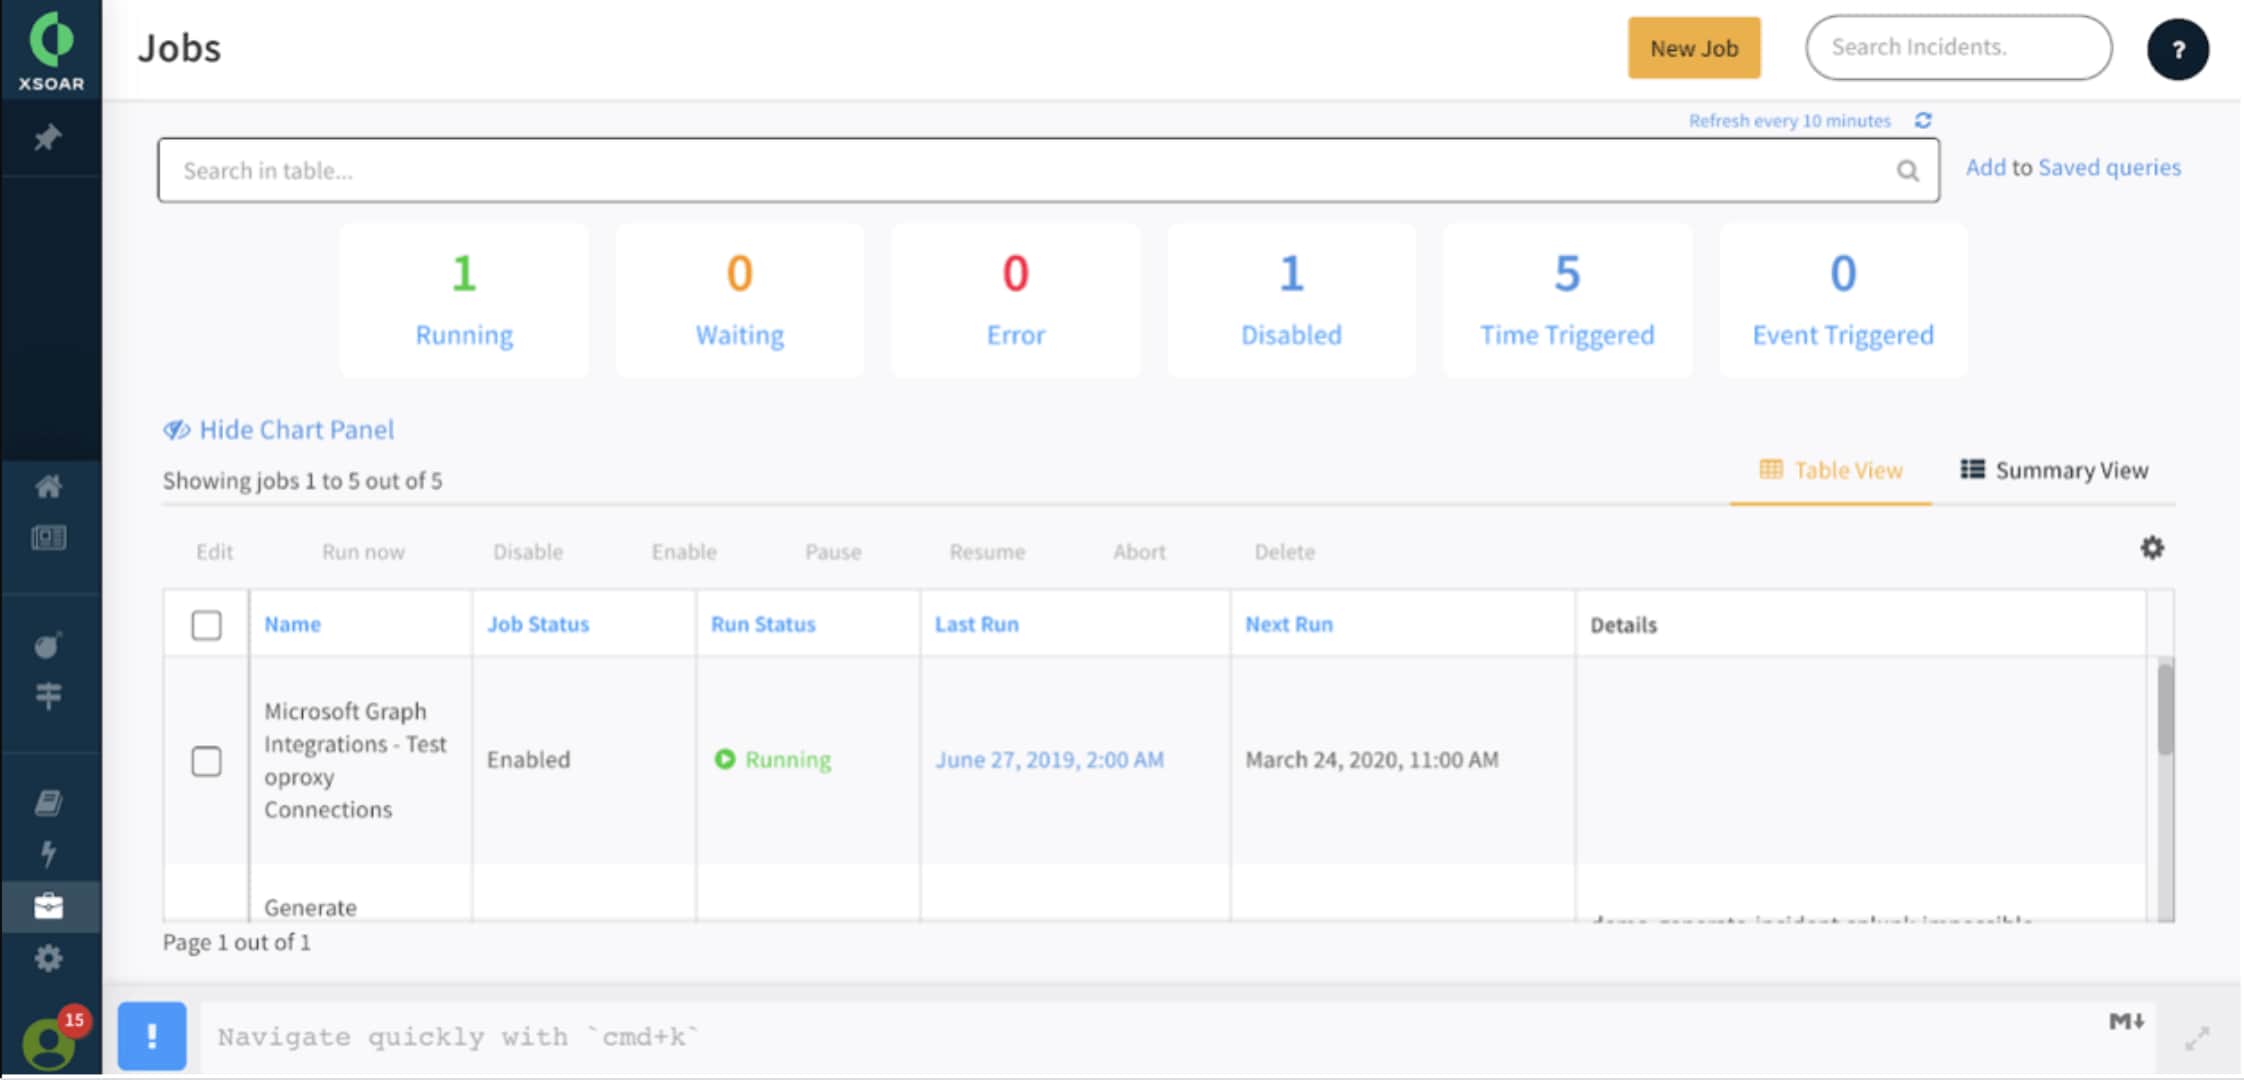Filter by Event Triggered jobs card
Viewport: 2244px width, 1080px height.
click(1843, 300)
